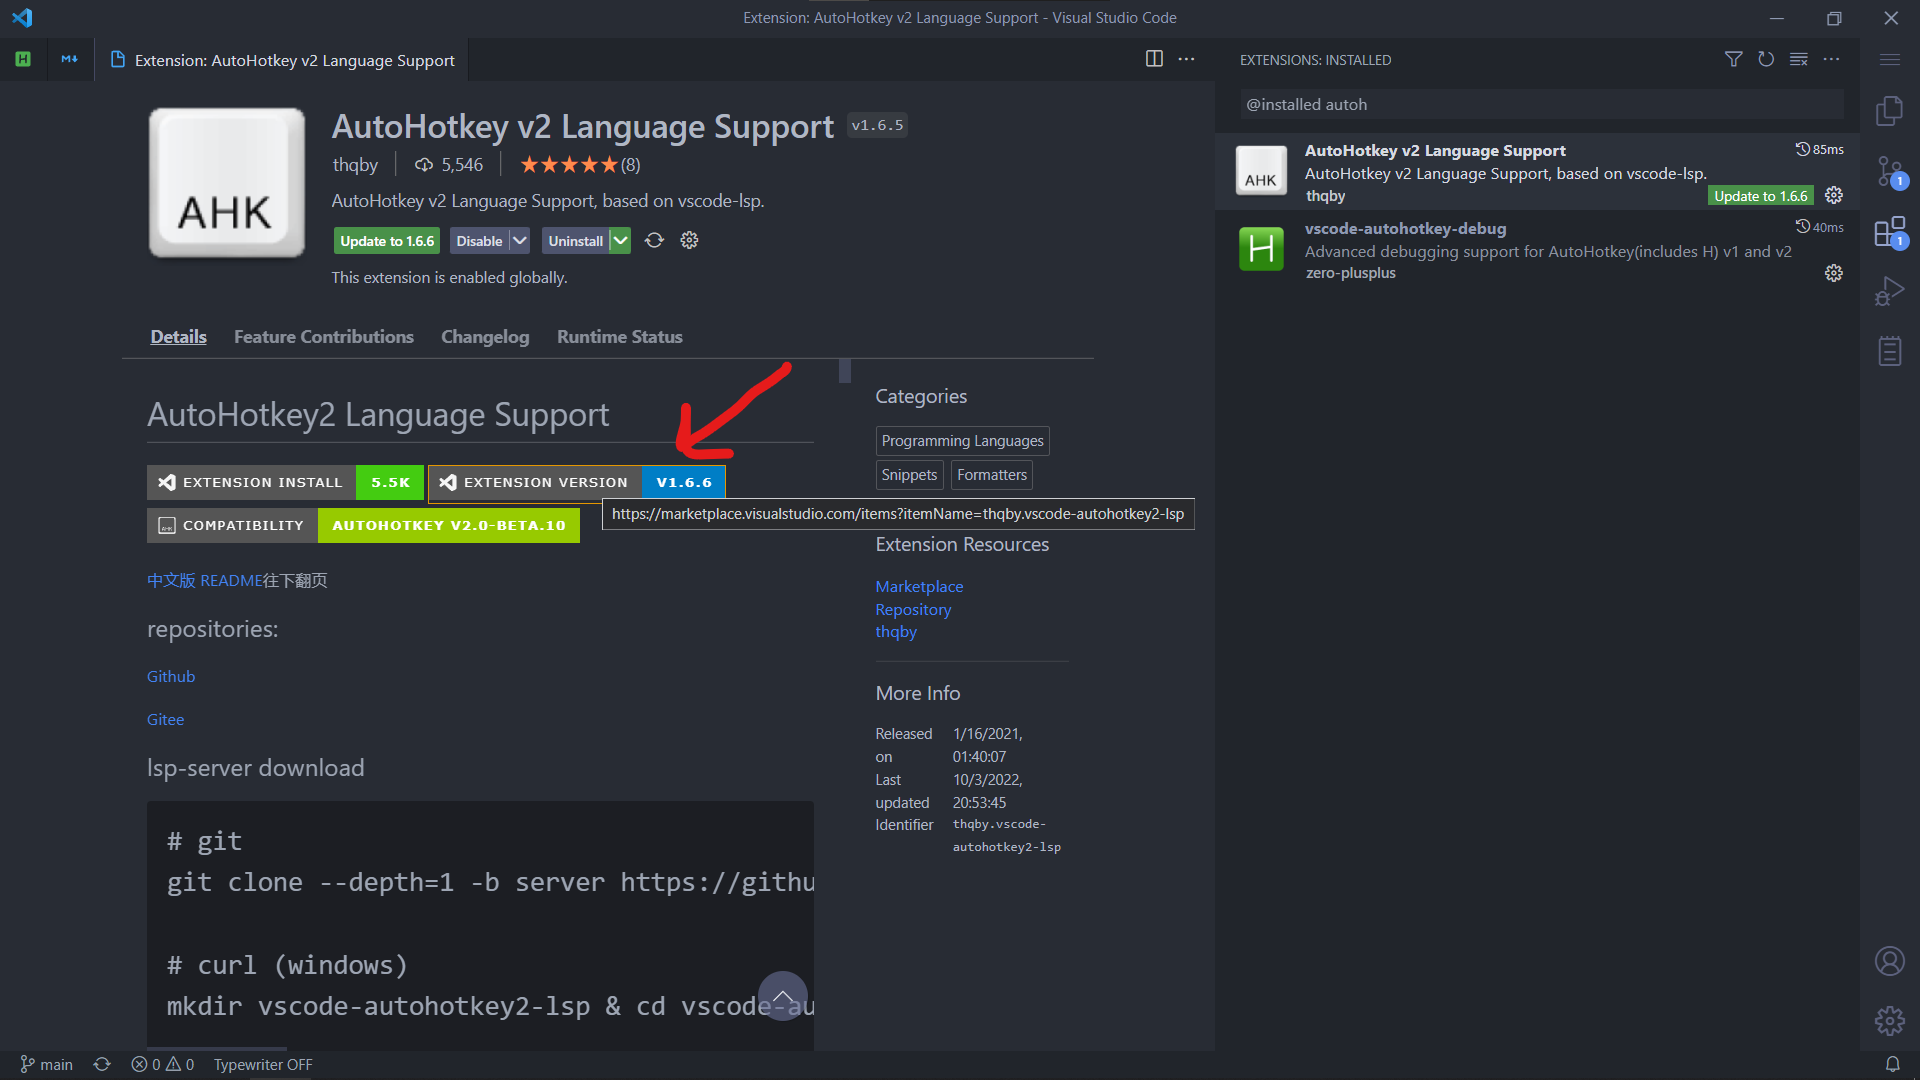Open the Github repository link
The width and height of the screenshot is (1920, 1080).
click(170, 676)
